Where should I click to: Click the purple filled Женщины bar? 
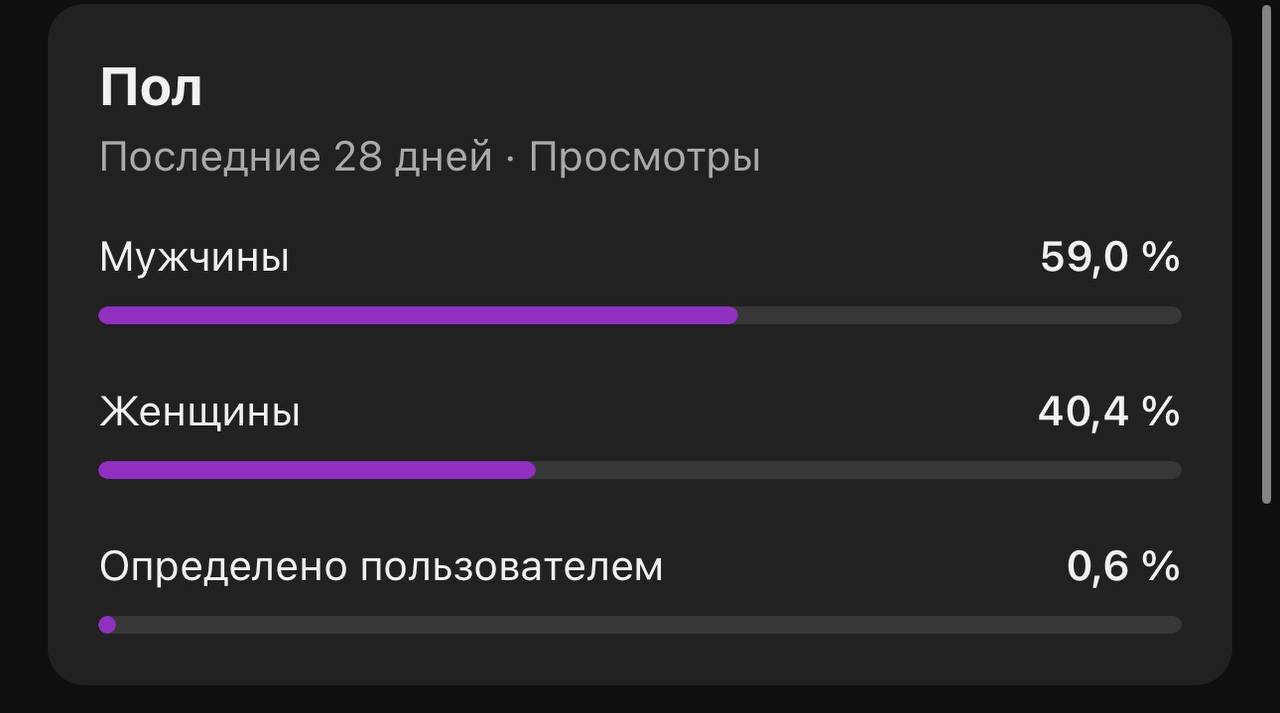point(317,470)
